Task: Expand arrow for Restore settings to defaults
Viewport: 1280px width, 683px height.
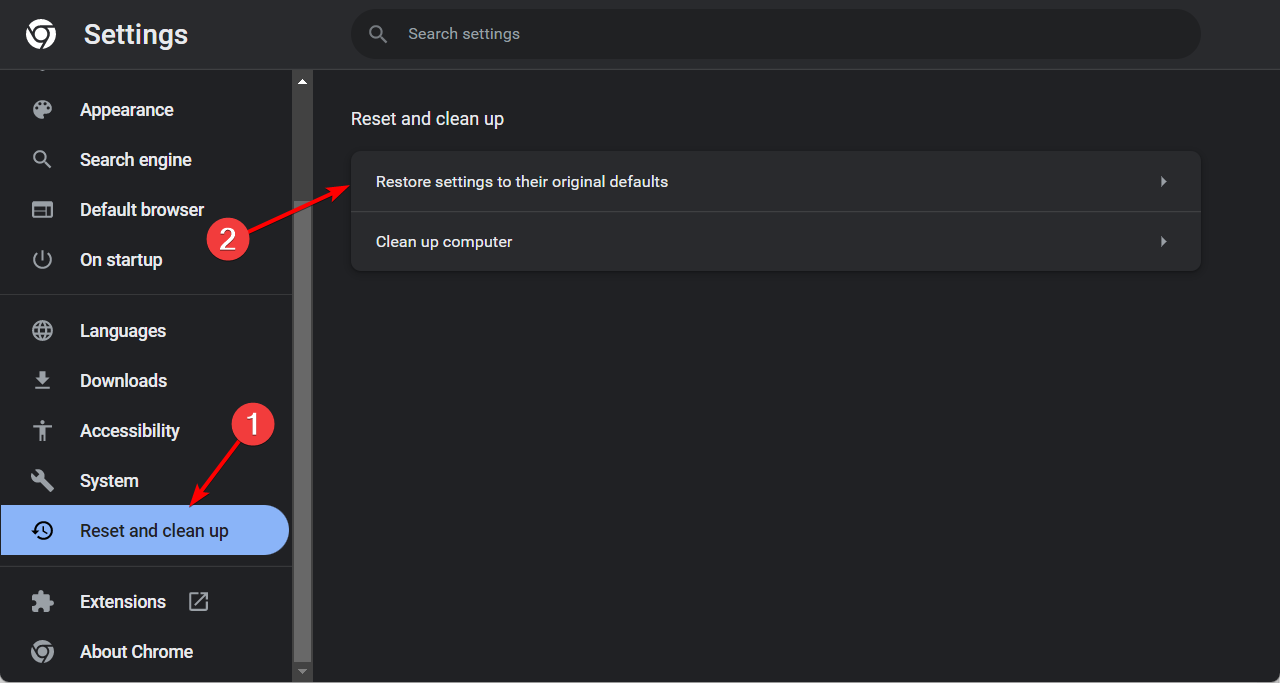Action: (1164, 182)
